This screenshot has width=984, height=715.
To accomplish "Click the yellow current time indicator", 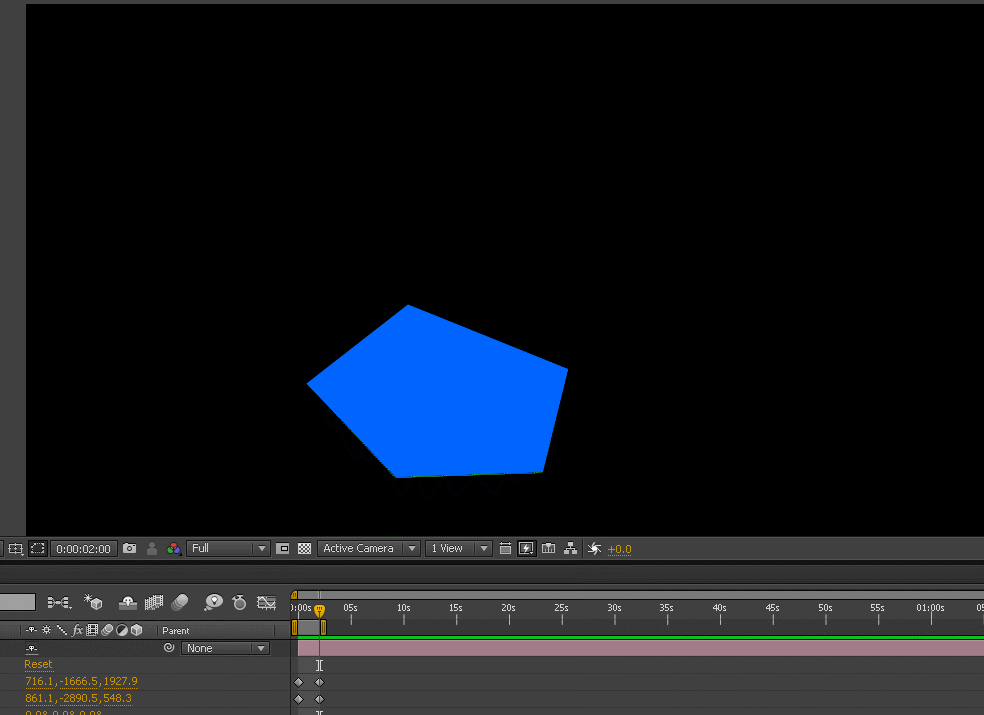I will point(319,610).
